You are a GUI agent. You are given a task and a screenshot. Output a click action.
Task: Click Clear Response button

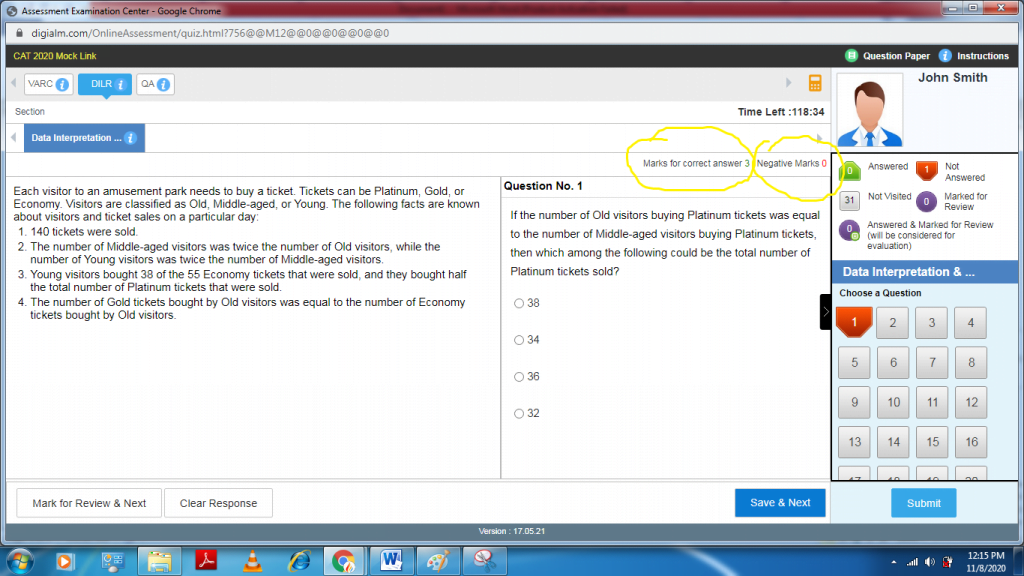218,503
